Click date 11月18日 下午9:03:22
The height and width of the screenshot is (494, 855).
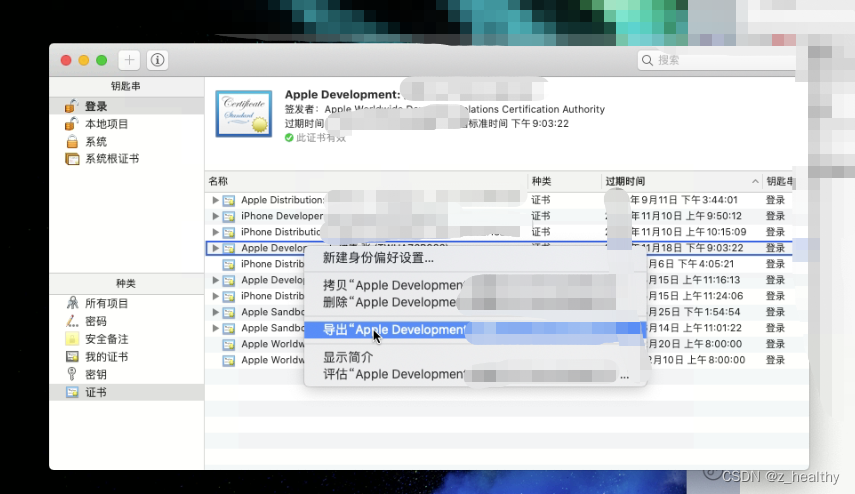click(x=687, y=248)
